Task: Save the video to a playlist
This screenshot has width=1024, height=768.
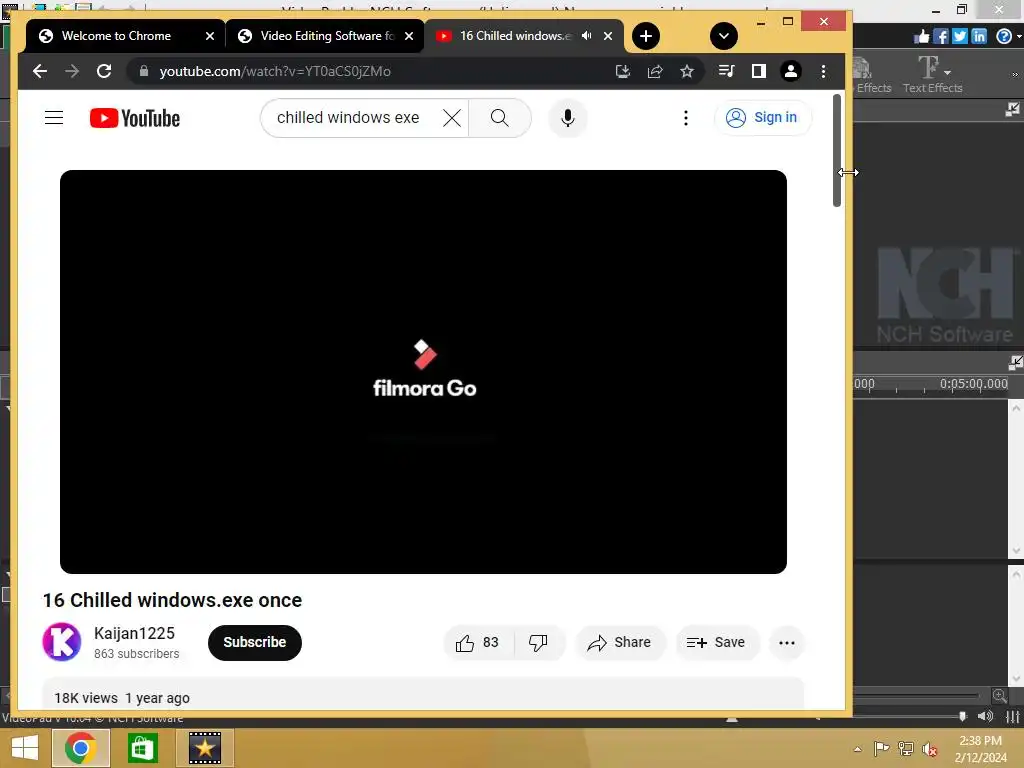Action: pos(716,643)
